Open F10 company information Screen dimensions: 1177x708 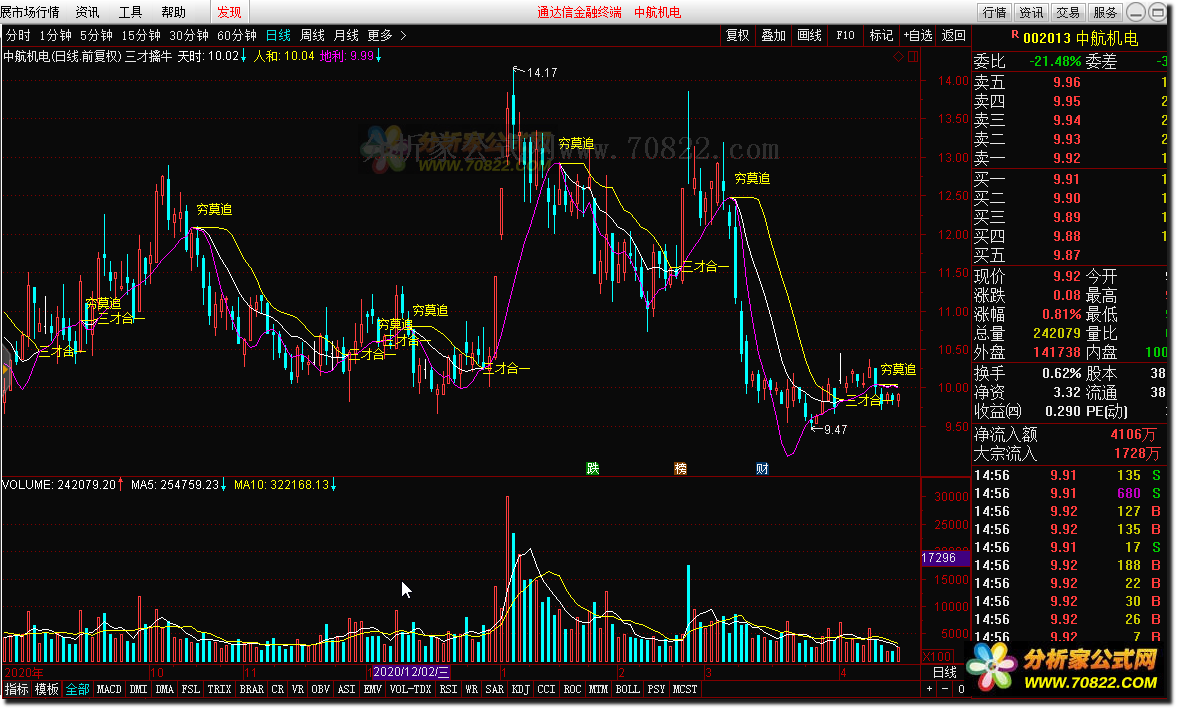point(845,35)
